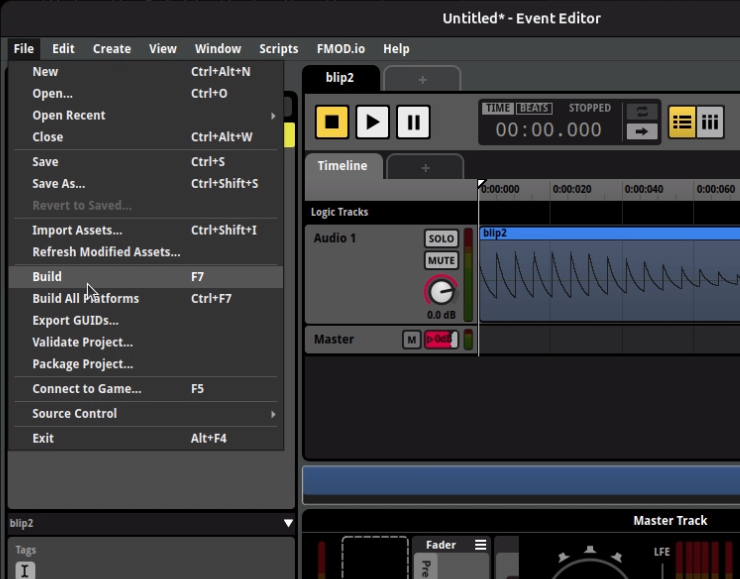Switch to mixer strip view icon

point(710,122)
